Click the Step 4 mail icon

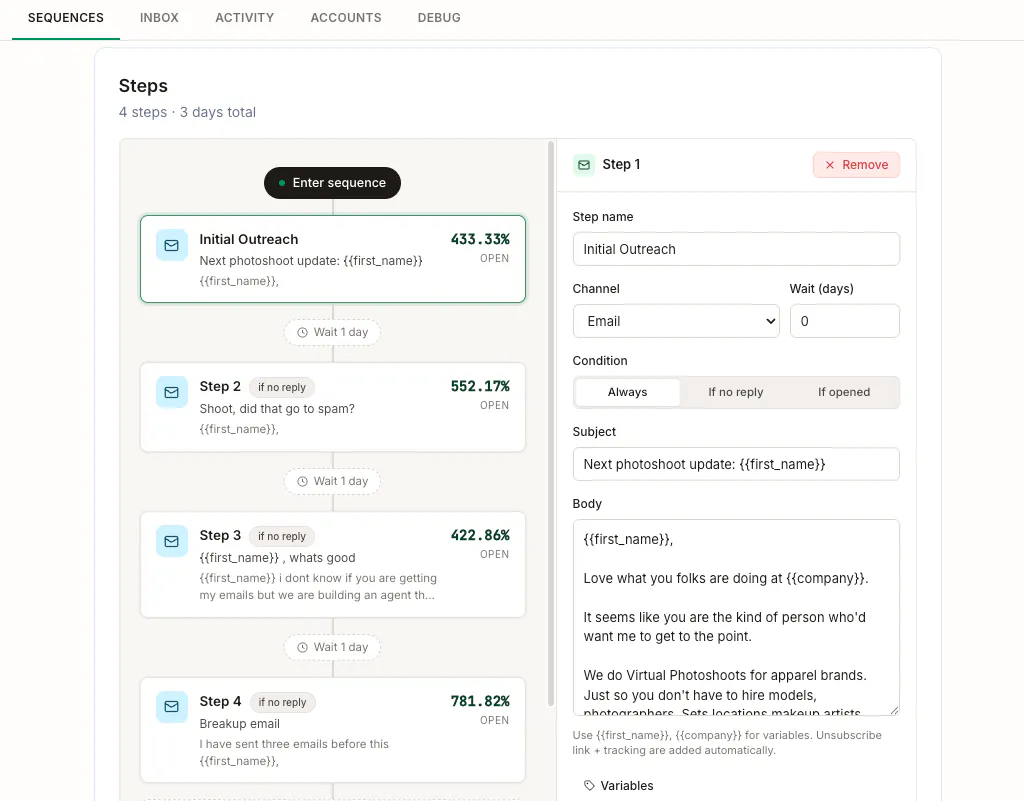(172, 707)
